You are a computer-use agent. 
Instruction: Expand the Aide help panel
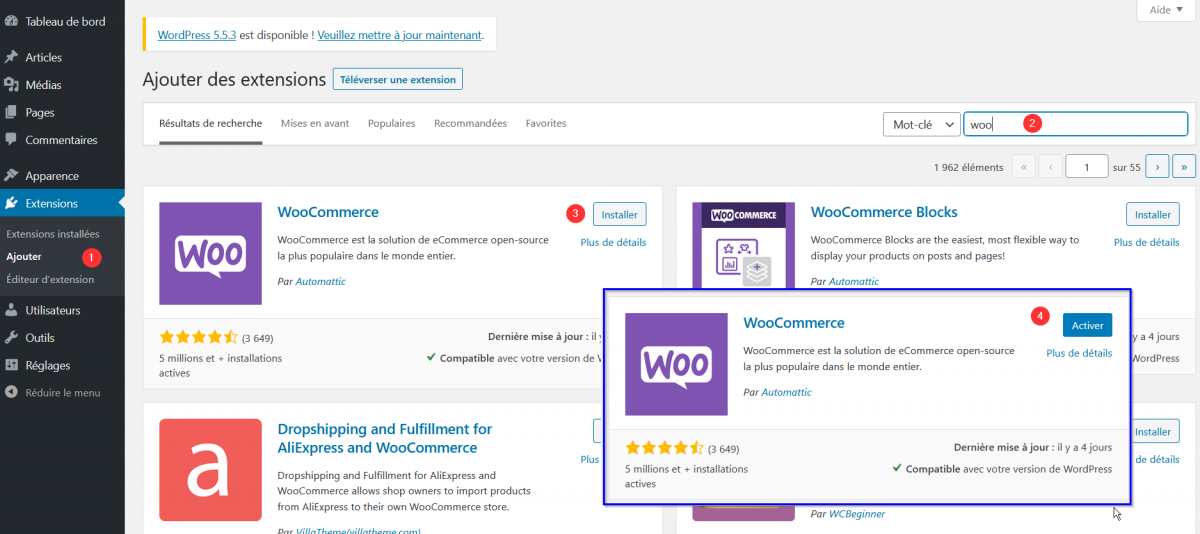[x=1166, y=10]
